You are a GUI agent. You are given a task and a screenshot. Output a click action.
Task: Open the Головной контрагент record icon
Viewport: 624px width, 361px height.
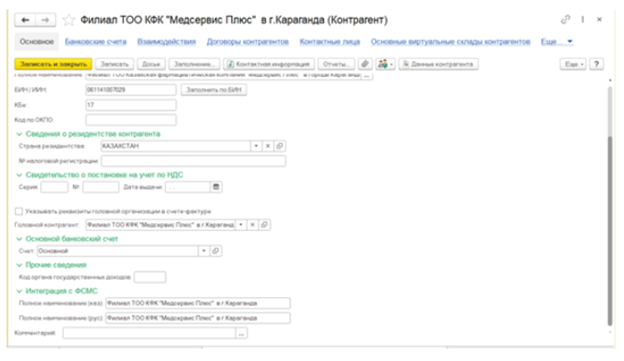click(x=264, y=225)
